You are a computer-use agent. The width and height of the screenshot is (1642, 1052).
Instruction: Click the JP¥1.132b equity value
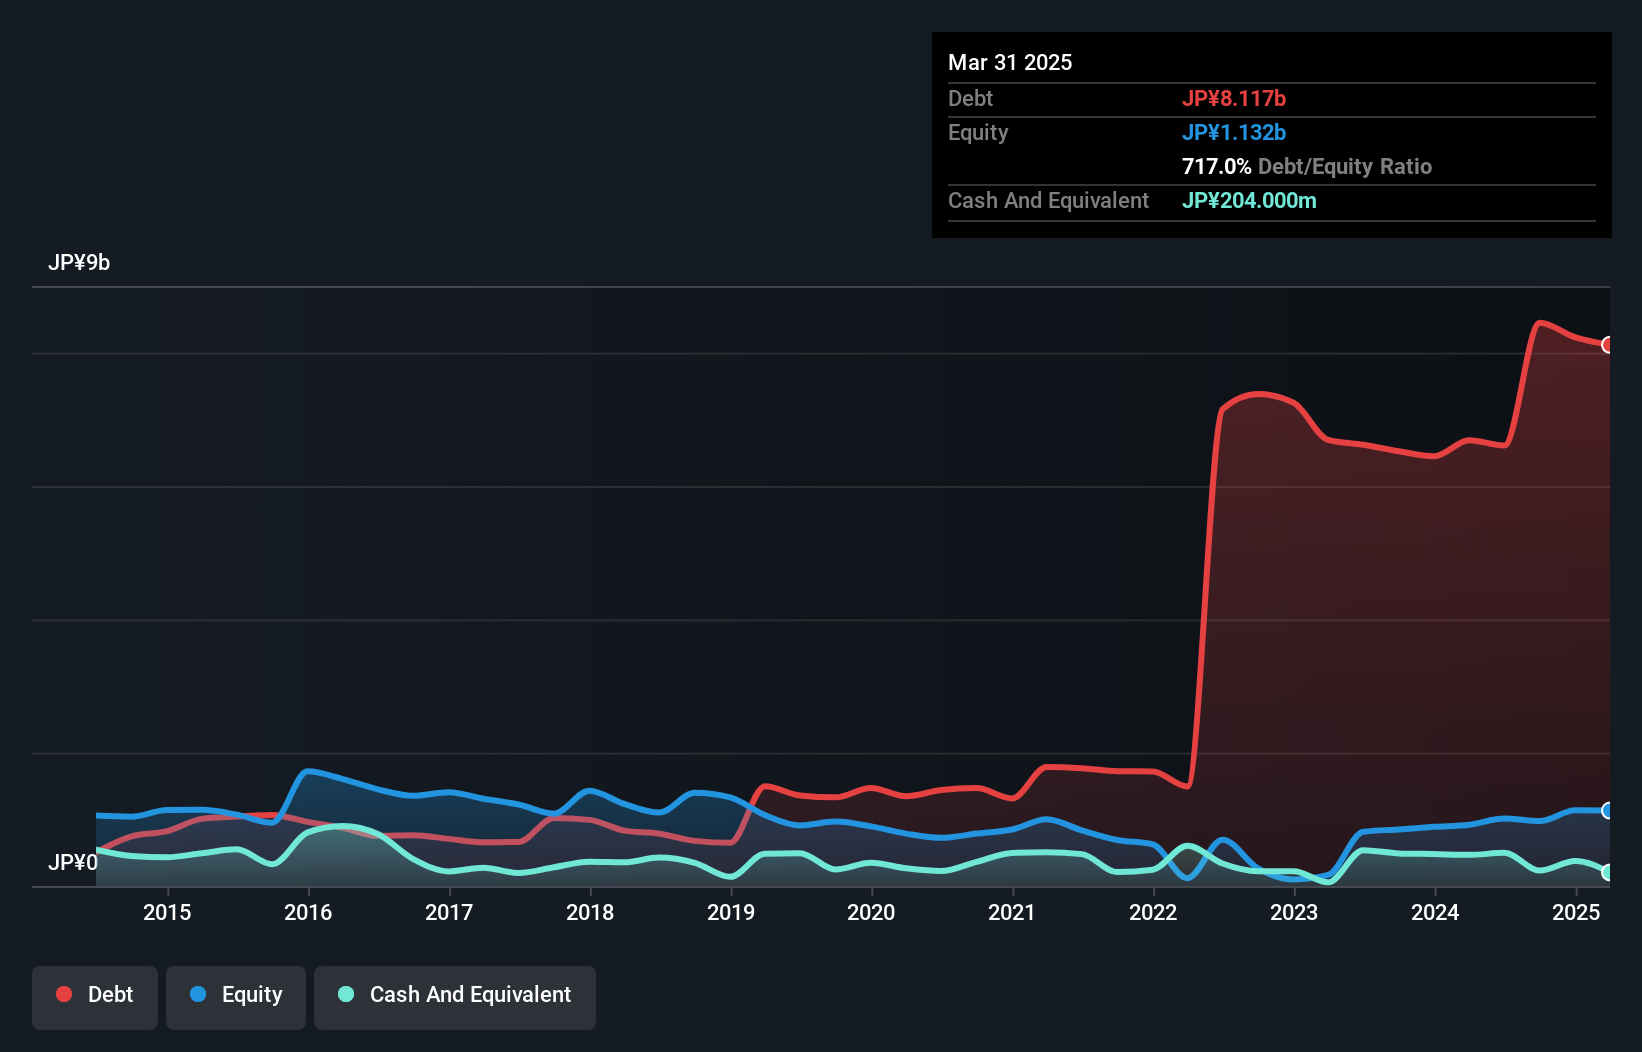coord(1234,133)
